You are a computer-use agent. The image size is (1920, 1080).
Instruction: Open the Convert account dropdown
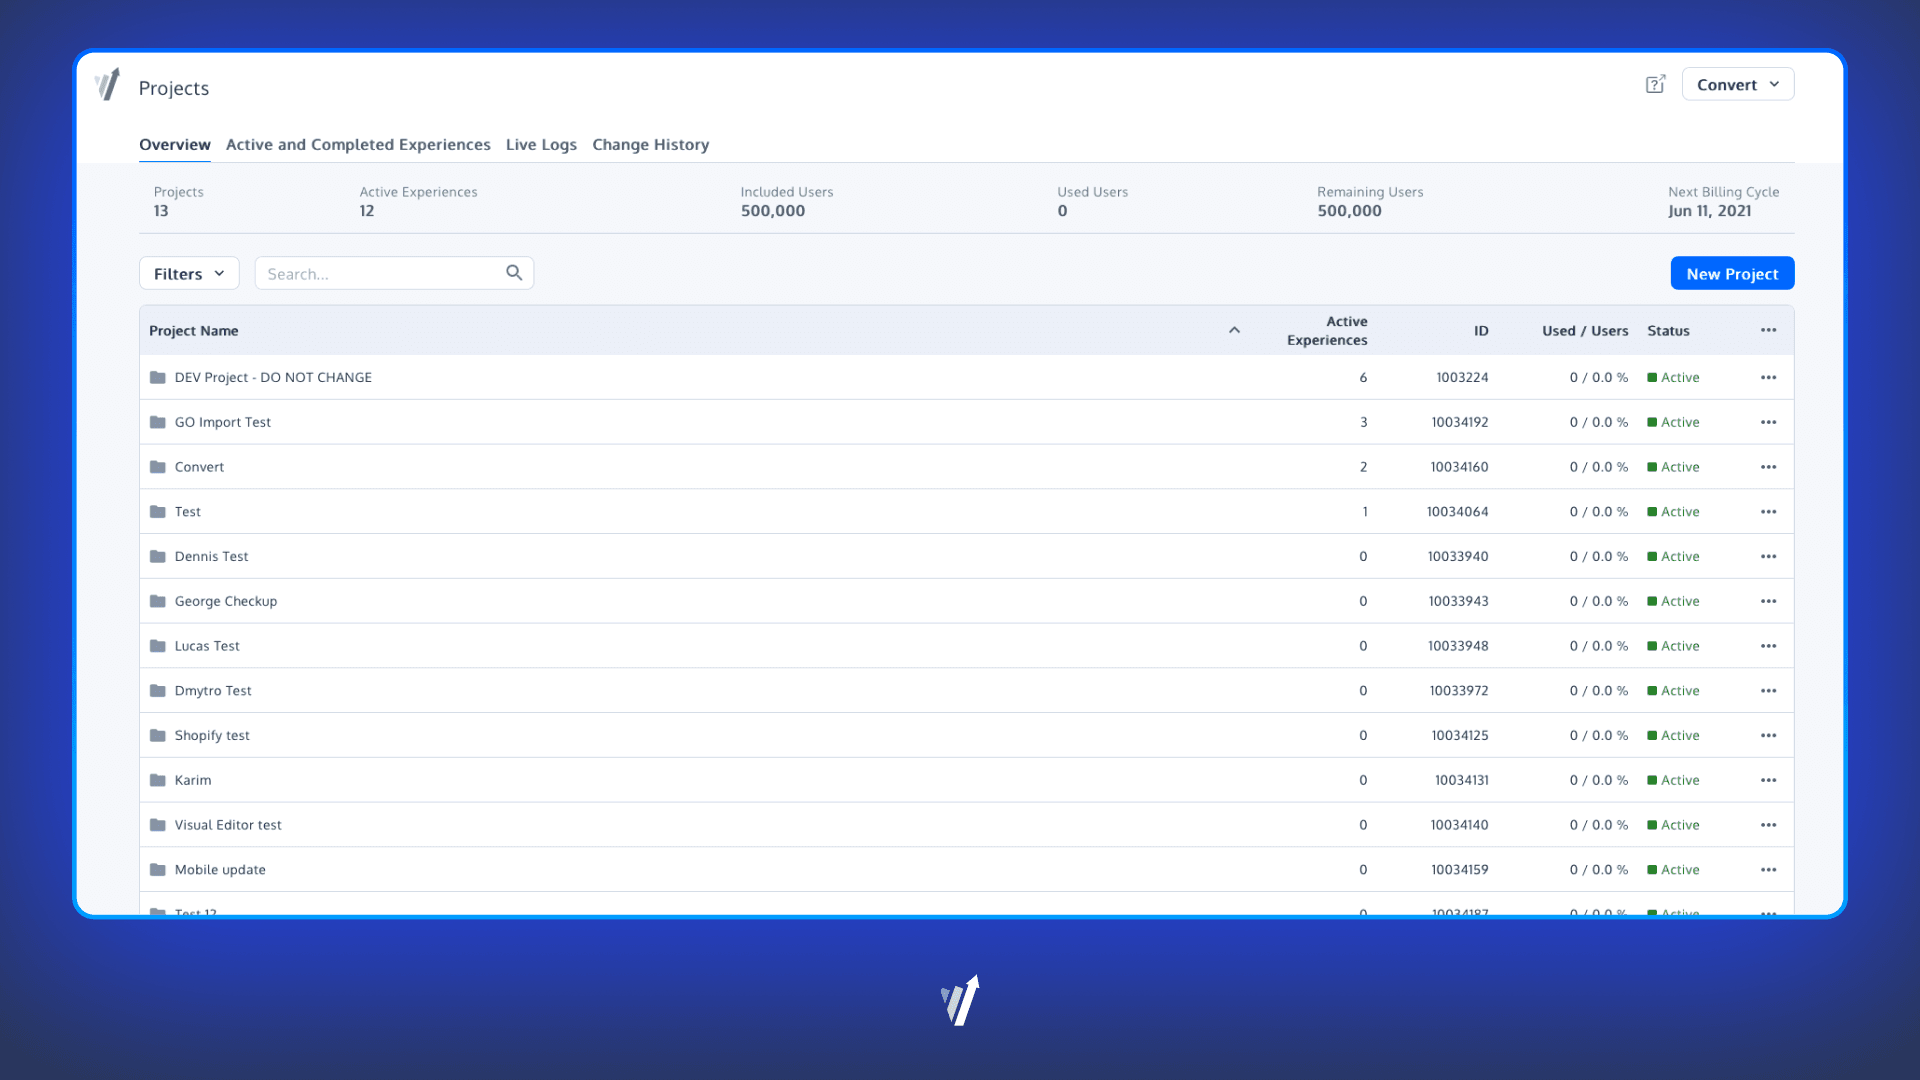tap(1737, 85)
